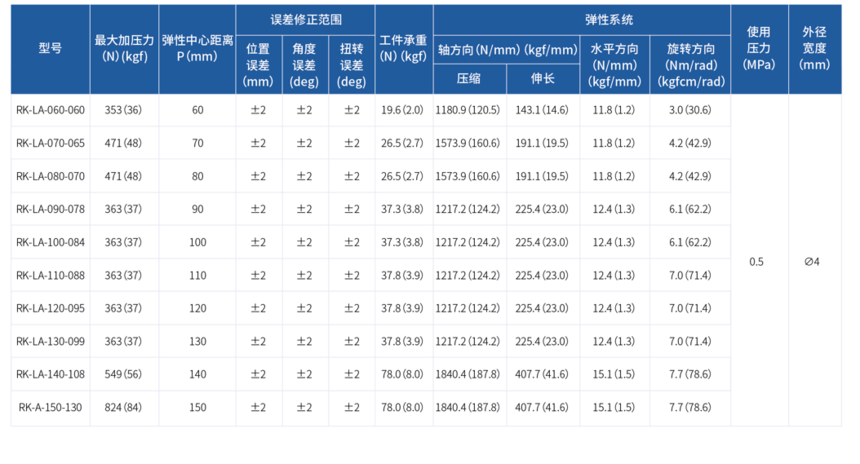860x464 pixels.
Task: Click the 最大加压力 (N)(kgf) header
Action: pos(125,48)
